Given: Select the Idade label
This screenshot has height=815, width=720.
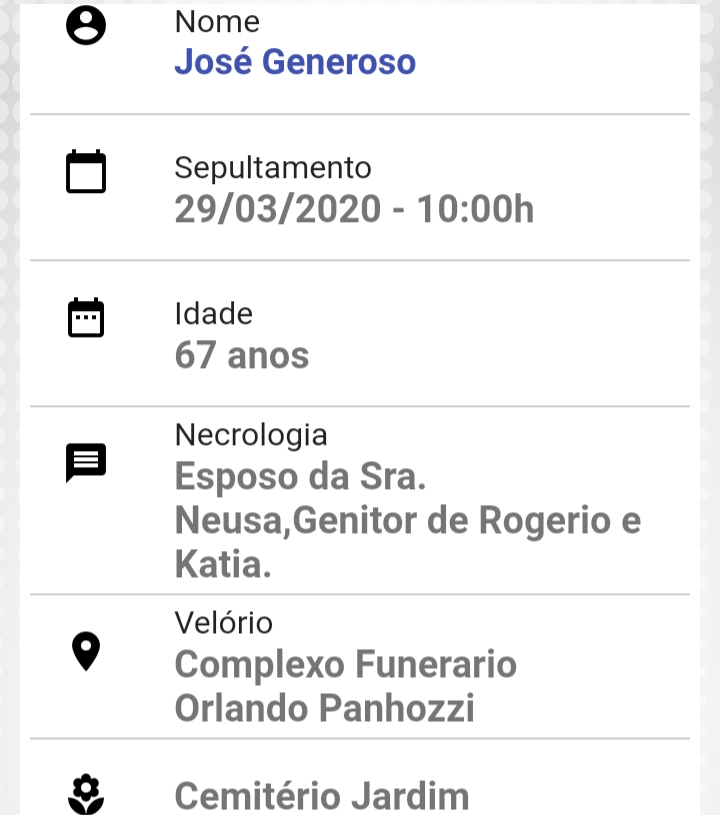Looking at the screenshot, I should (214, 314).
